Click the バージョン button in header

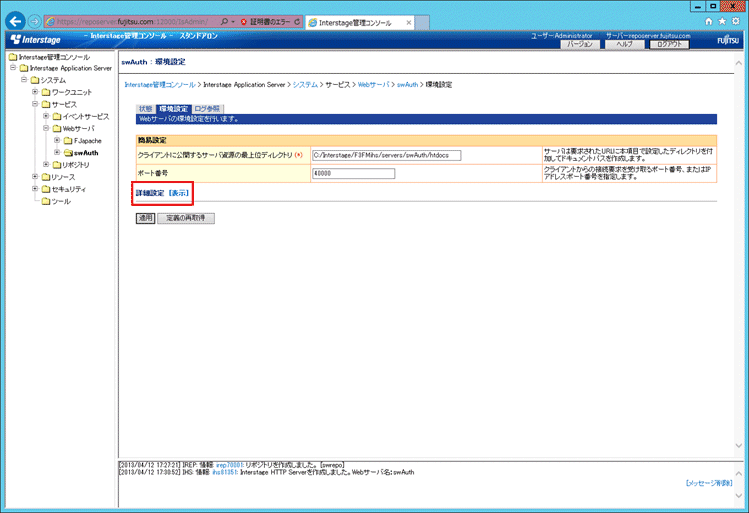pyautogui.click(x=580, y=44)
